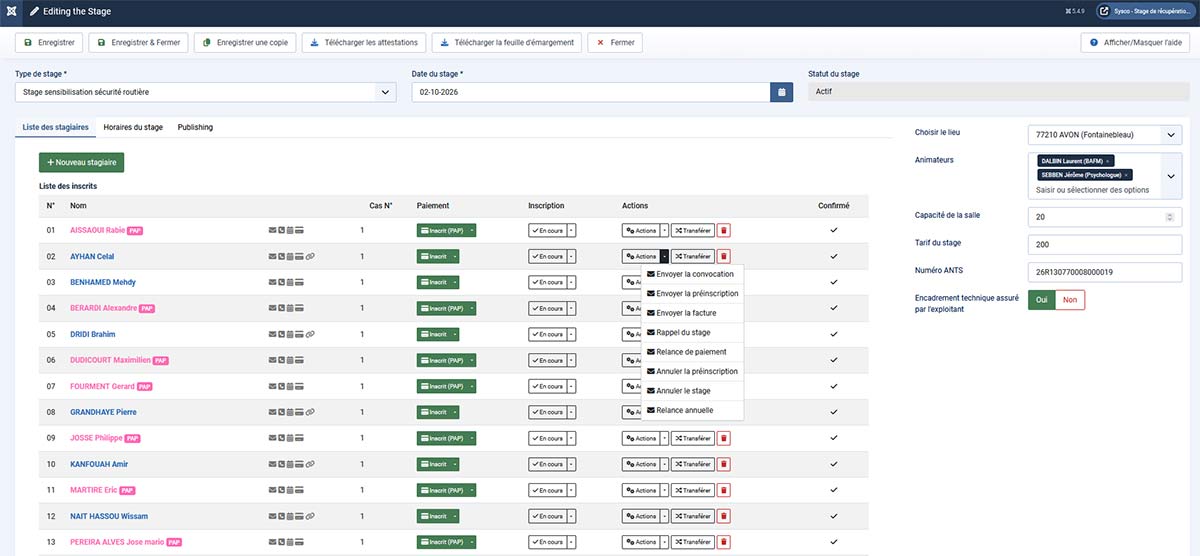1200x556 pixels.
Task: Set Encadrement technique to Oui
Action: tap(1042, 300)
